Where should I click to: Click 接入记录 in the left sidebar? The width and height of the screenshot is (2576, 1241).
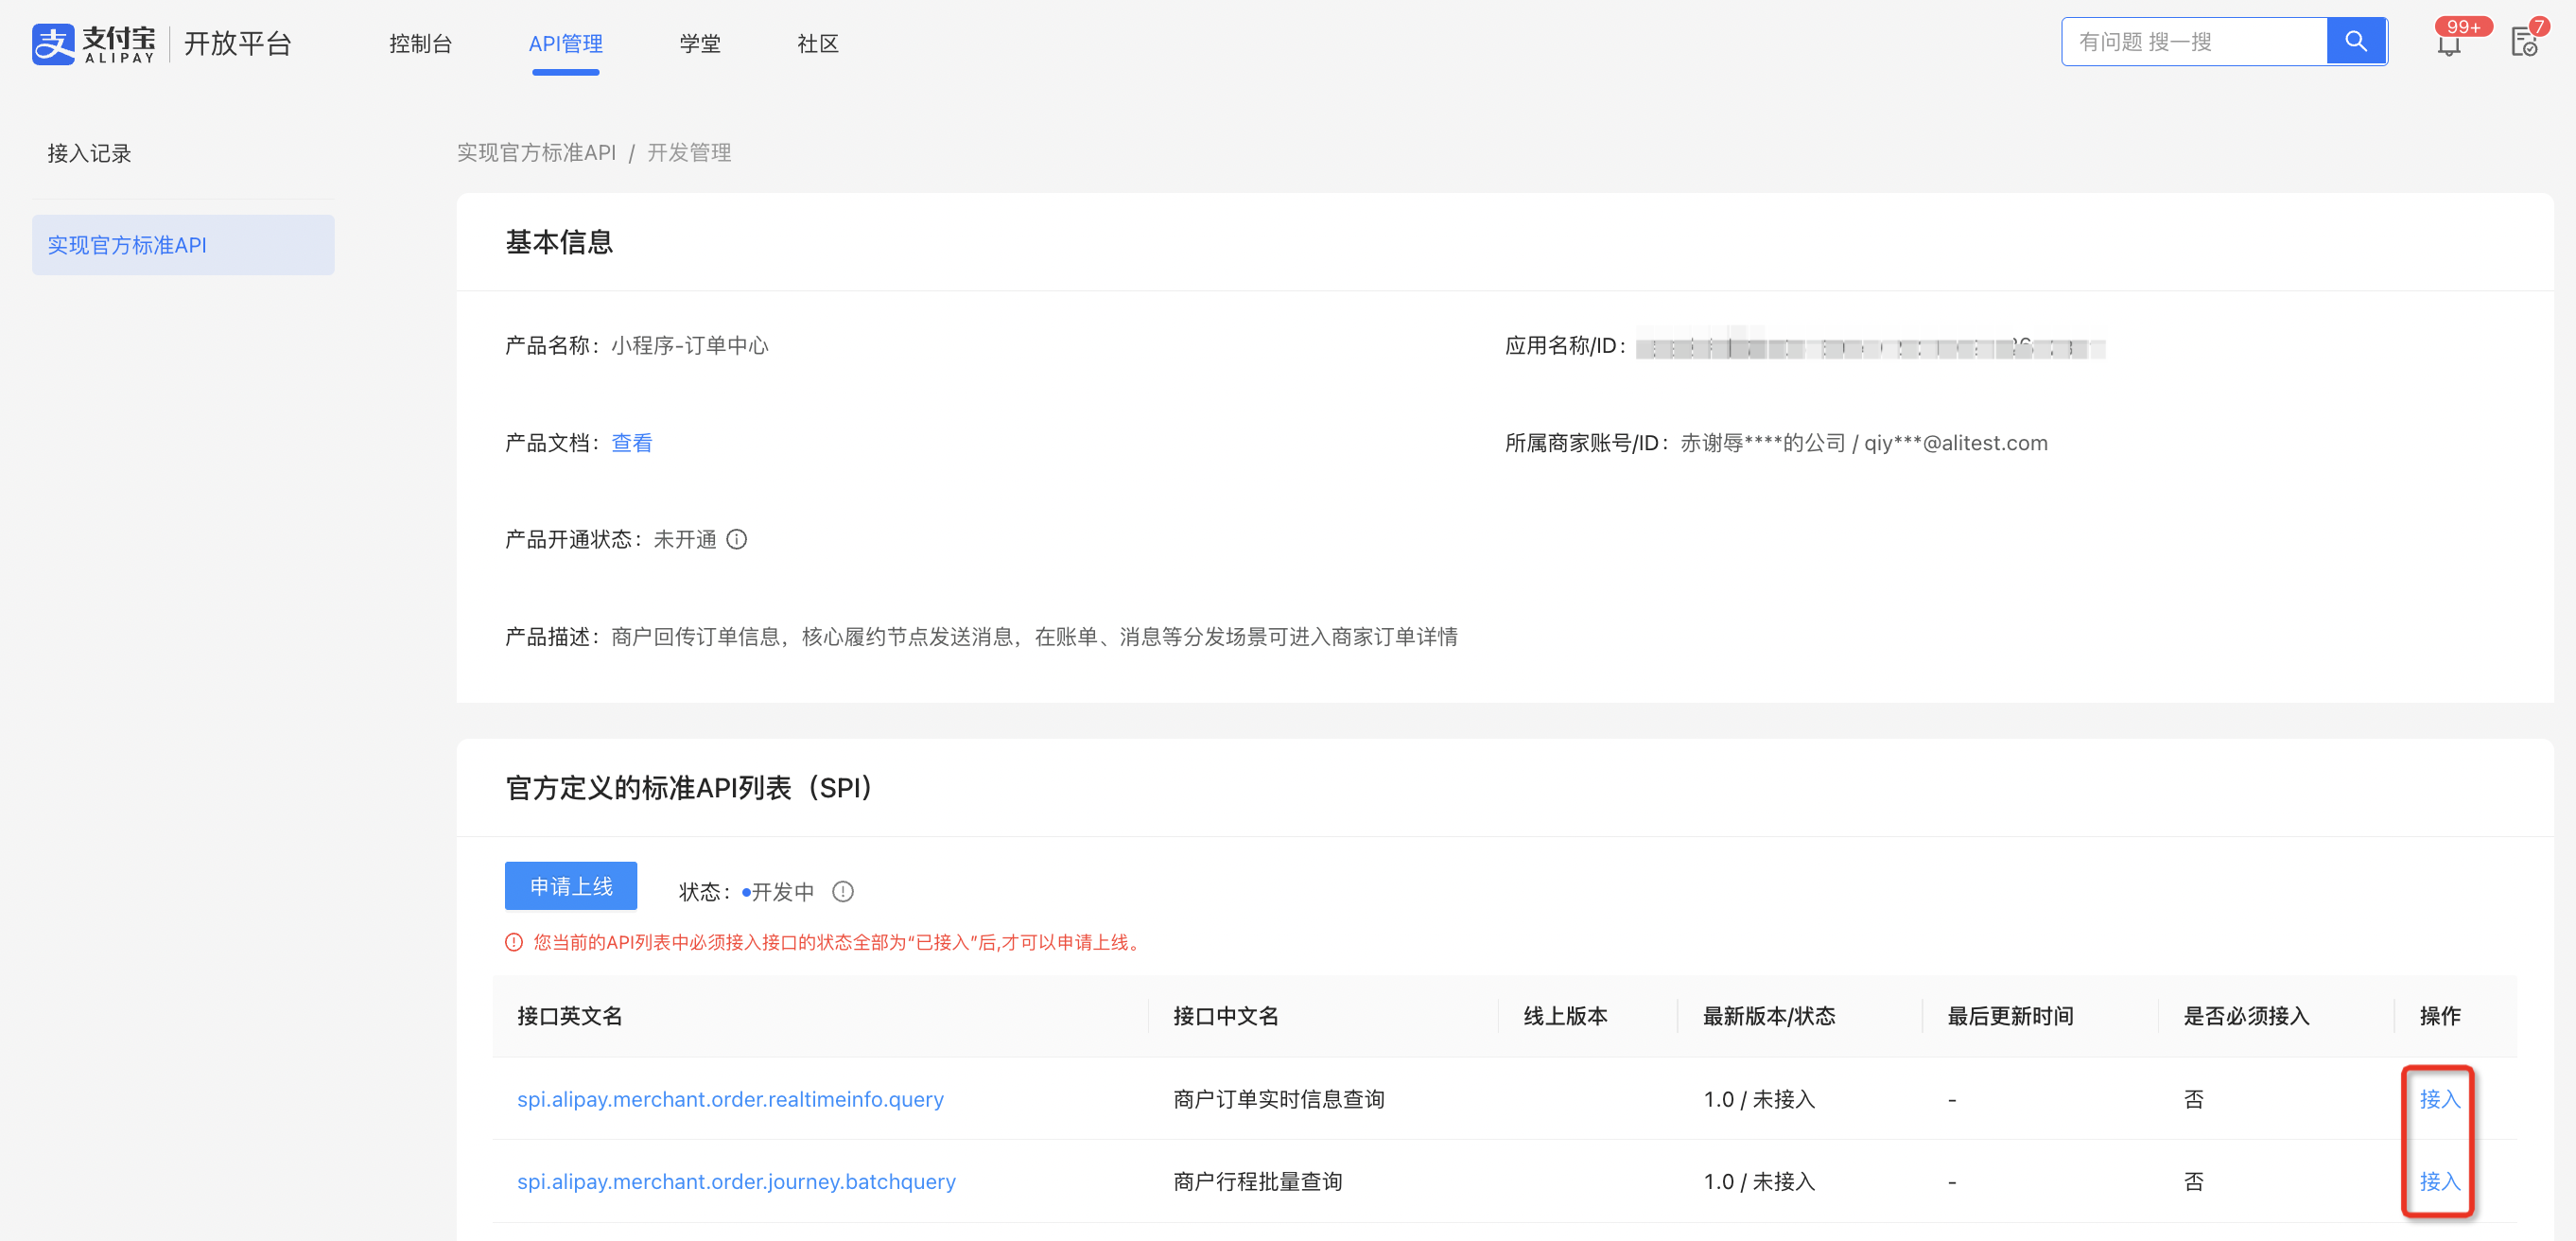pyautogui.click(x=89, y=153)
